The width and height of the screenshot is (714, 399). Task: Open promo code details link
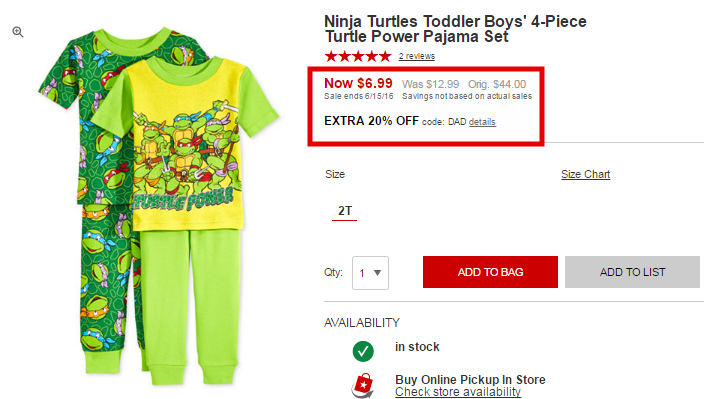pos(482,122)
